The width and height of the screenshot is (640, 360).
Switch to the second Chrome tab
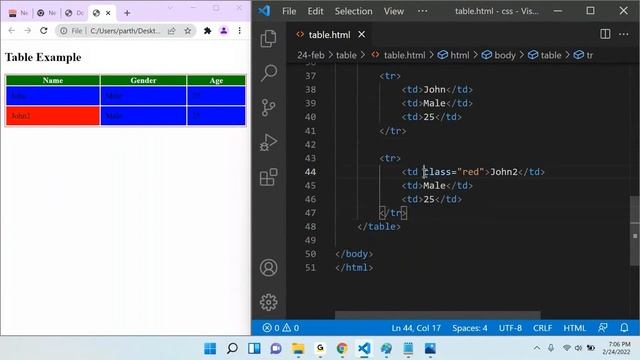point(46,13)
